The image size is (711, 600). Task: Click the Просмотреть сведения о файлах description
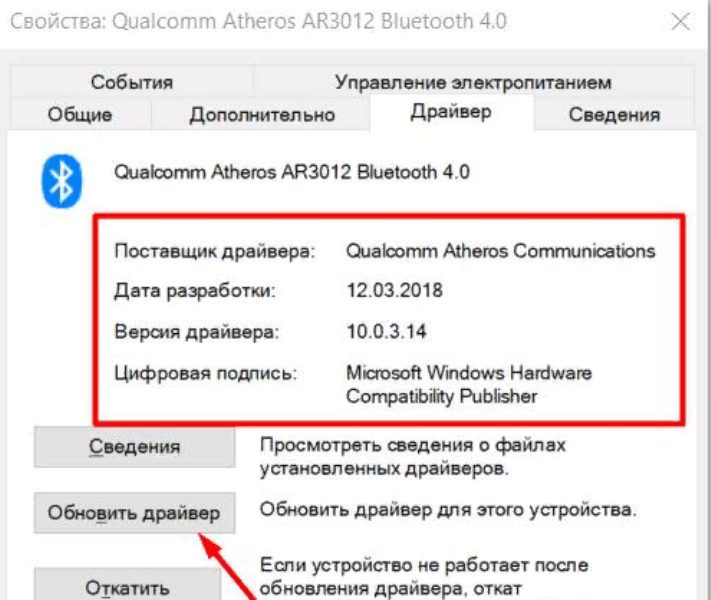413,456
